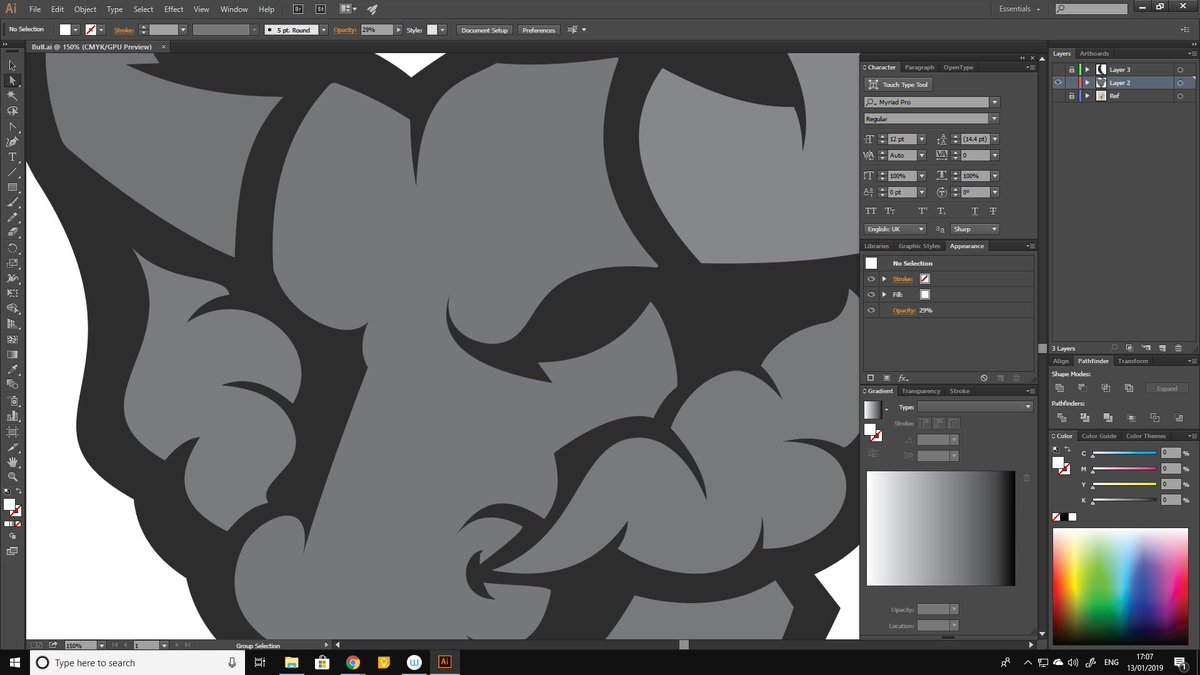Select the Type tool
This screenshot has width=1200, height=675.
(13, 157)
